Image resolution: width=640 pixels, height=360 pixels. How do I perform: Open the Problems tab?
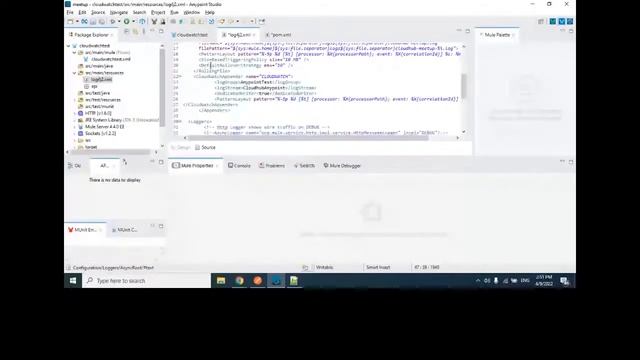[x=272, y=166]
